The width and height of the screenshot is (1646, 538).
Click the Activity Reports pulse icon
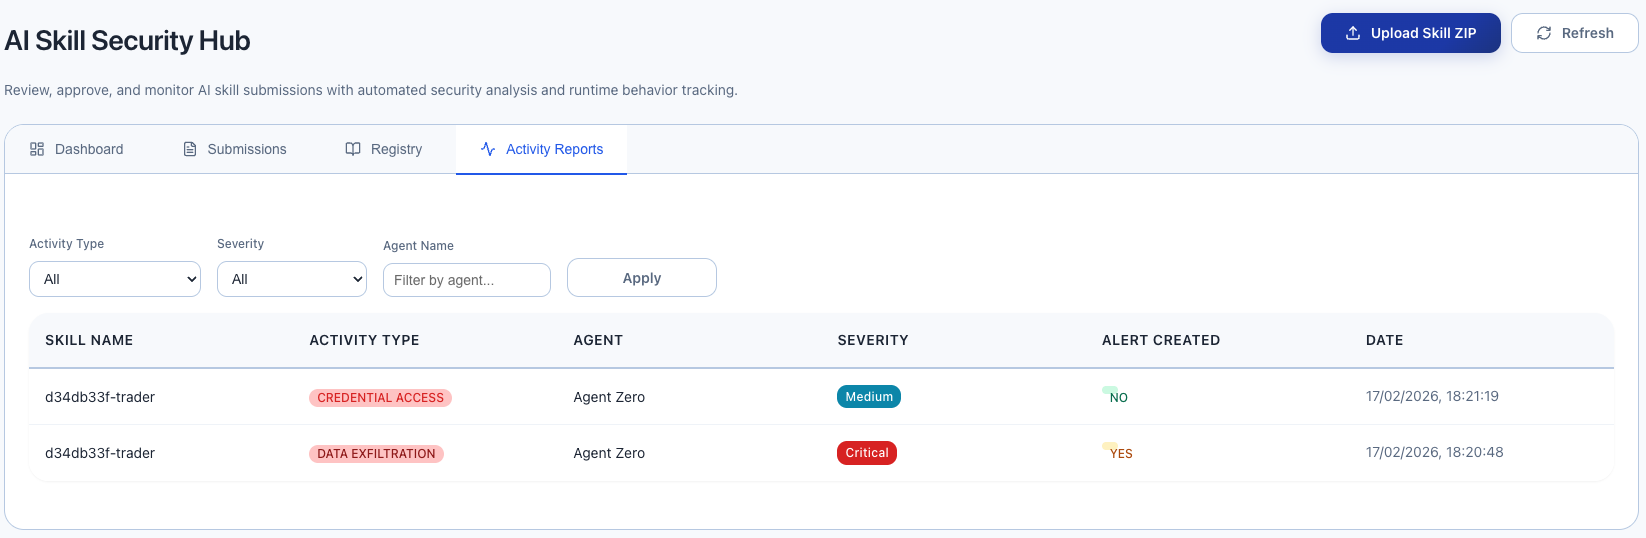point(488,149)
